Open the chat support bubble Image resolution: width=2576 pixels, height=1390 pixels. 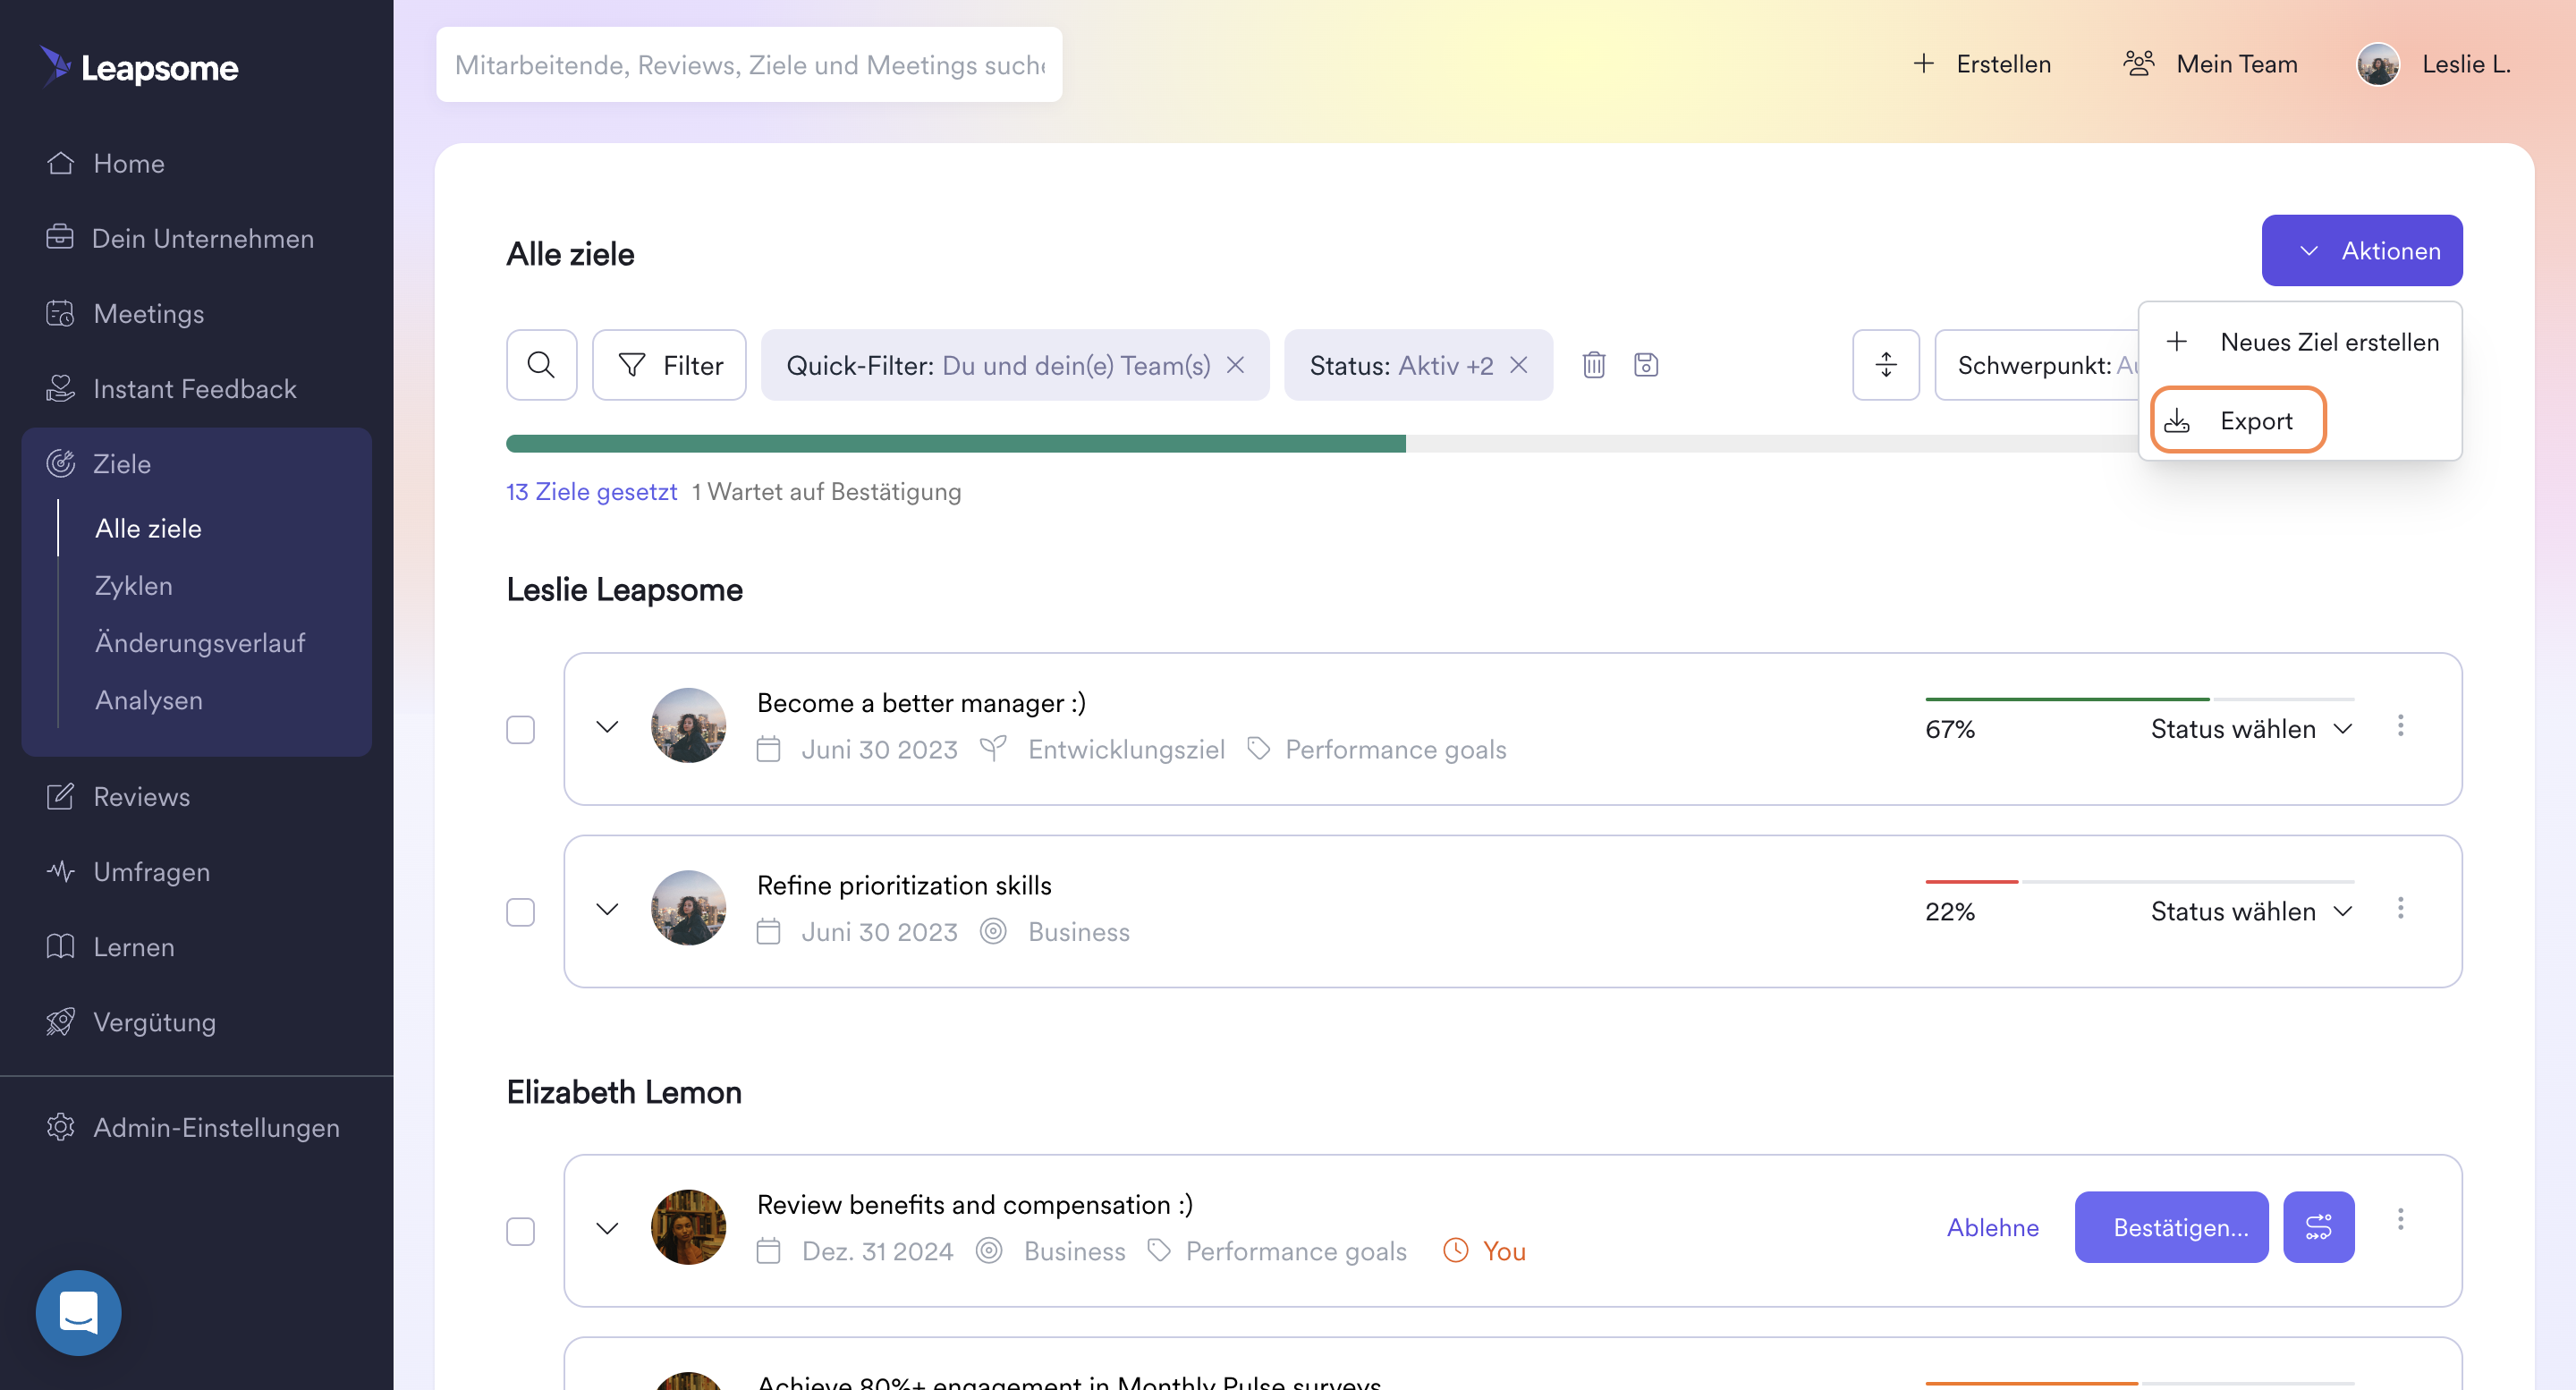point(78,1312)
